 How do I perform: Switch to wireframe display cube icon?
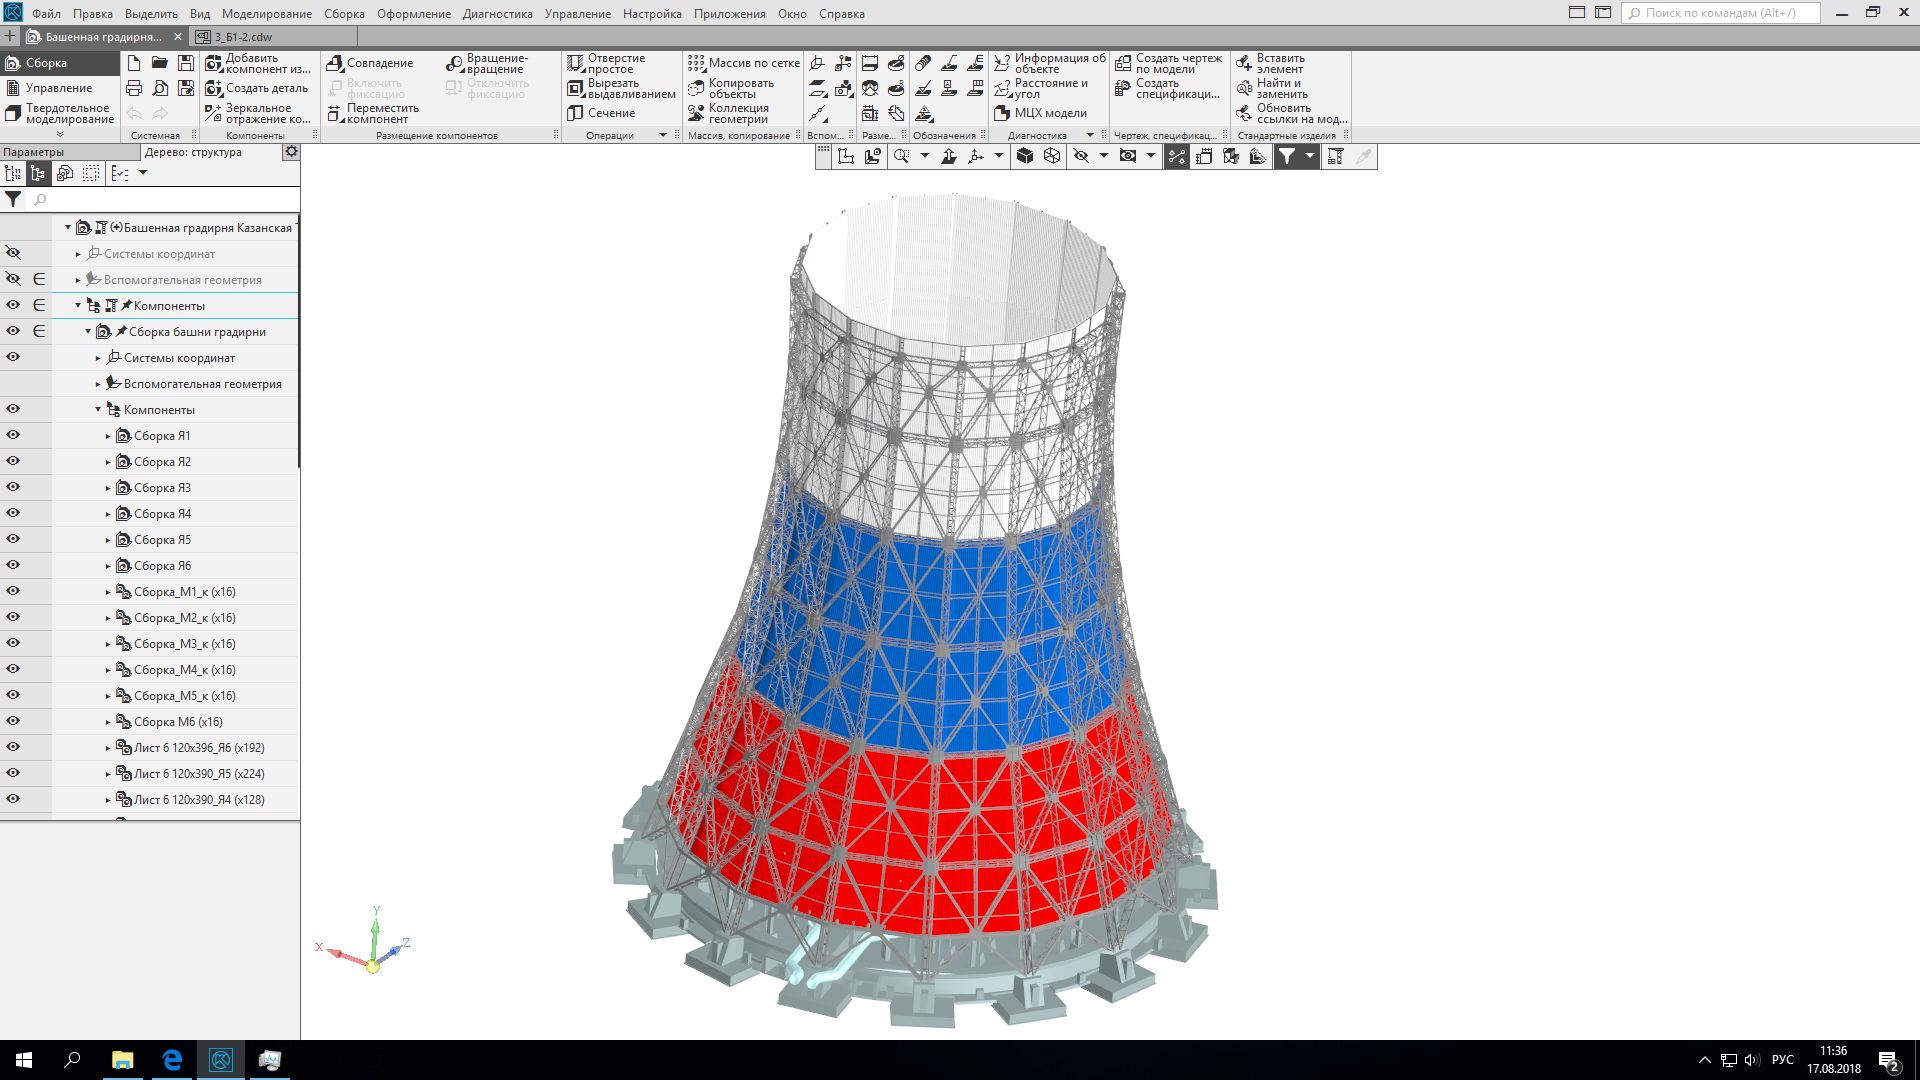tap(1052, 156)
